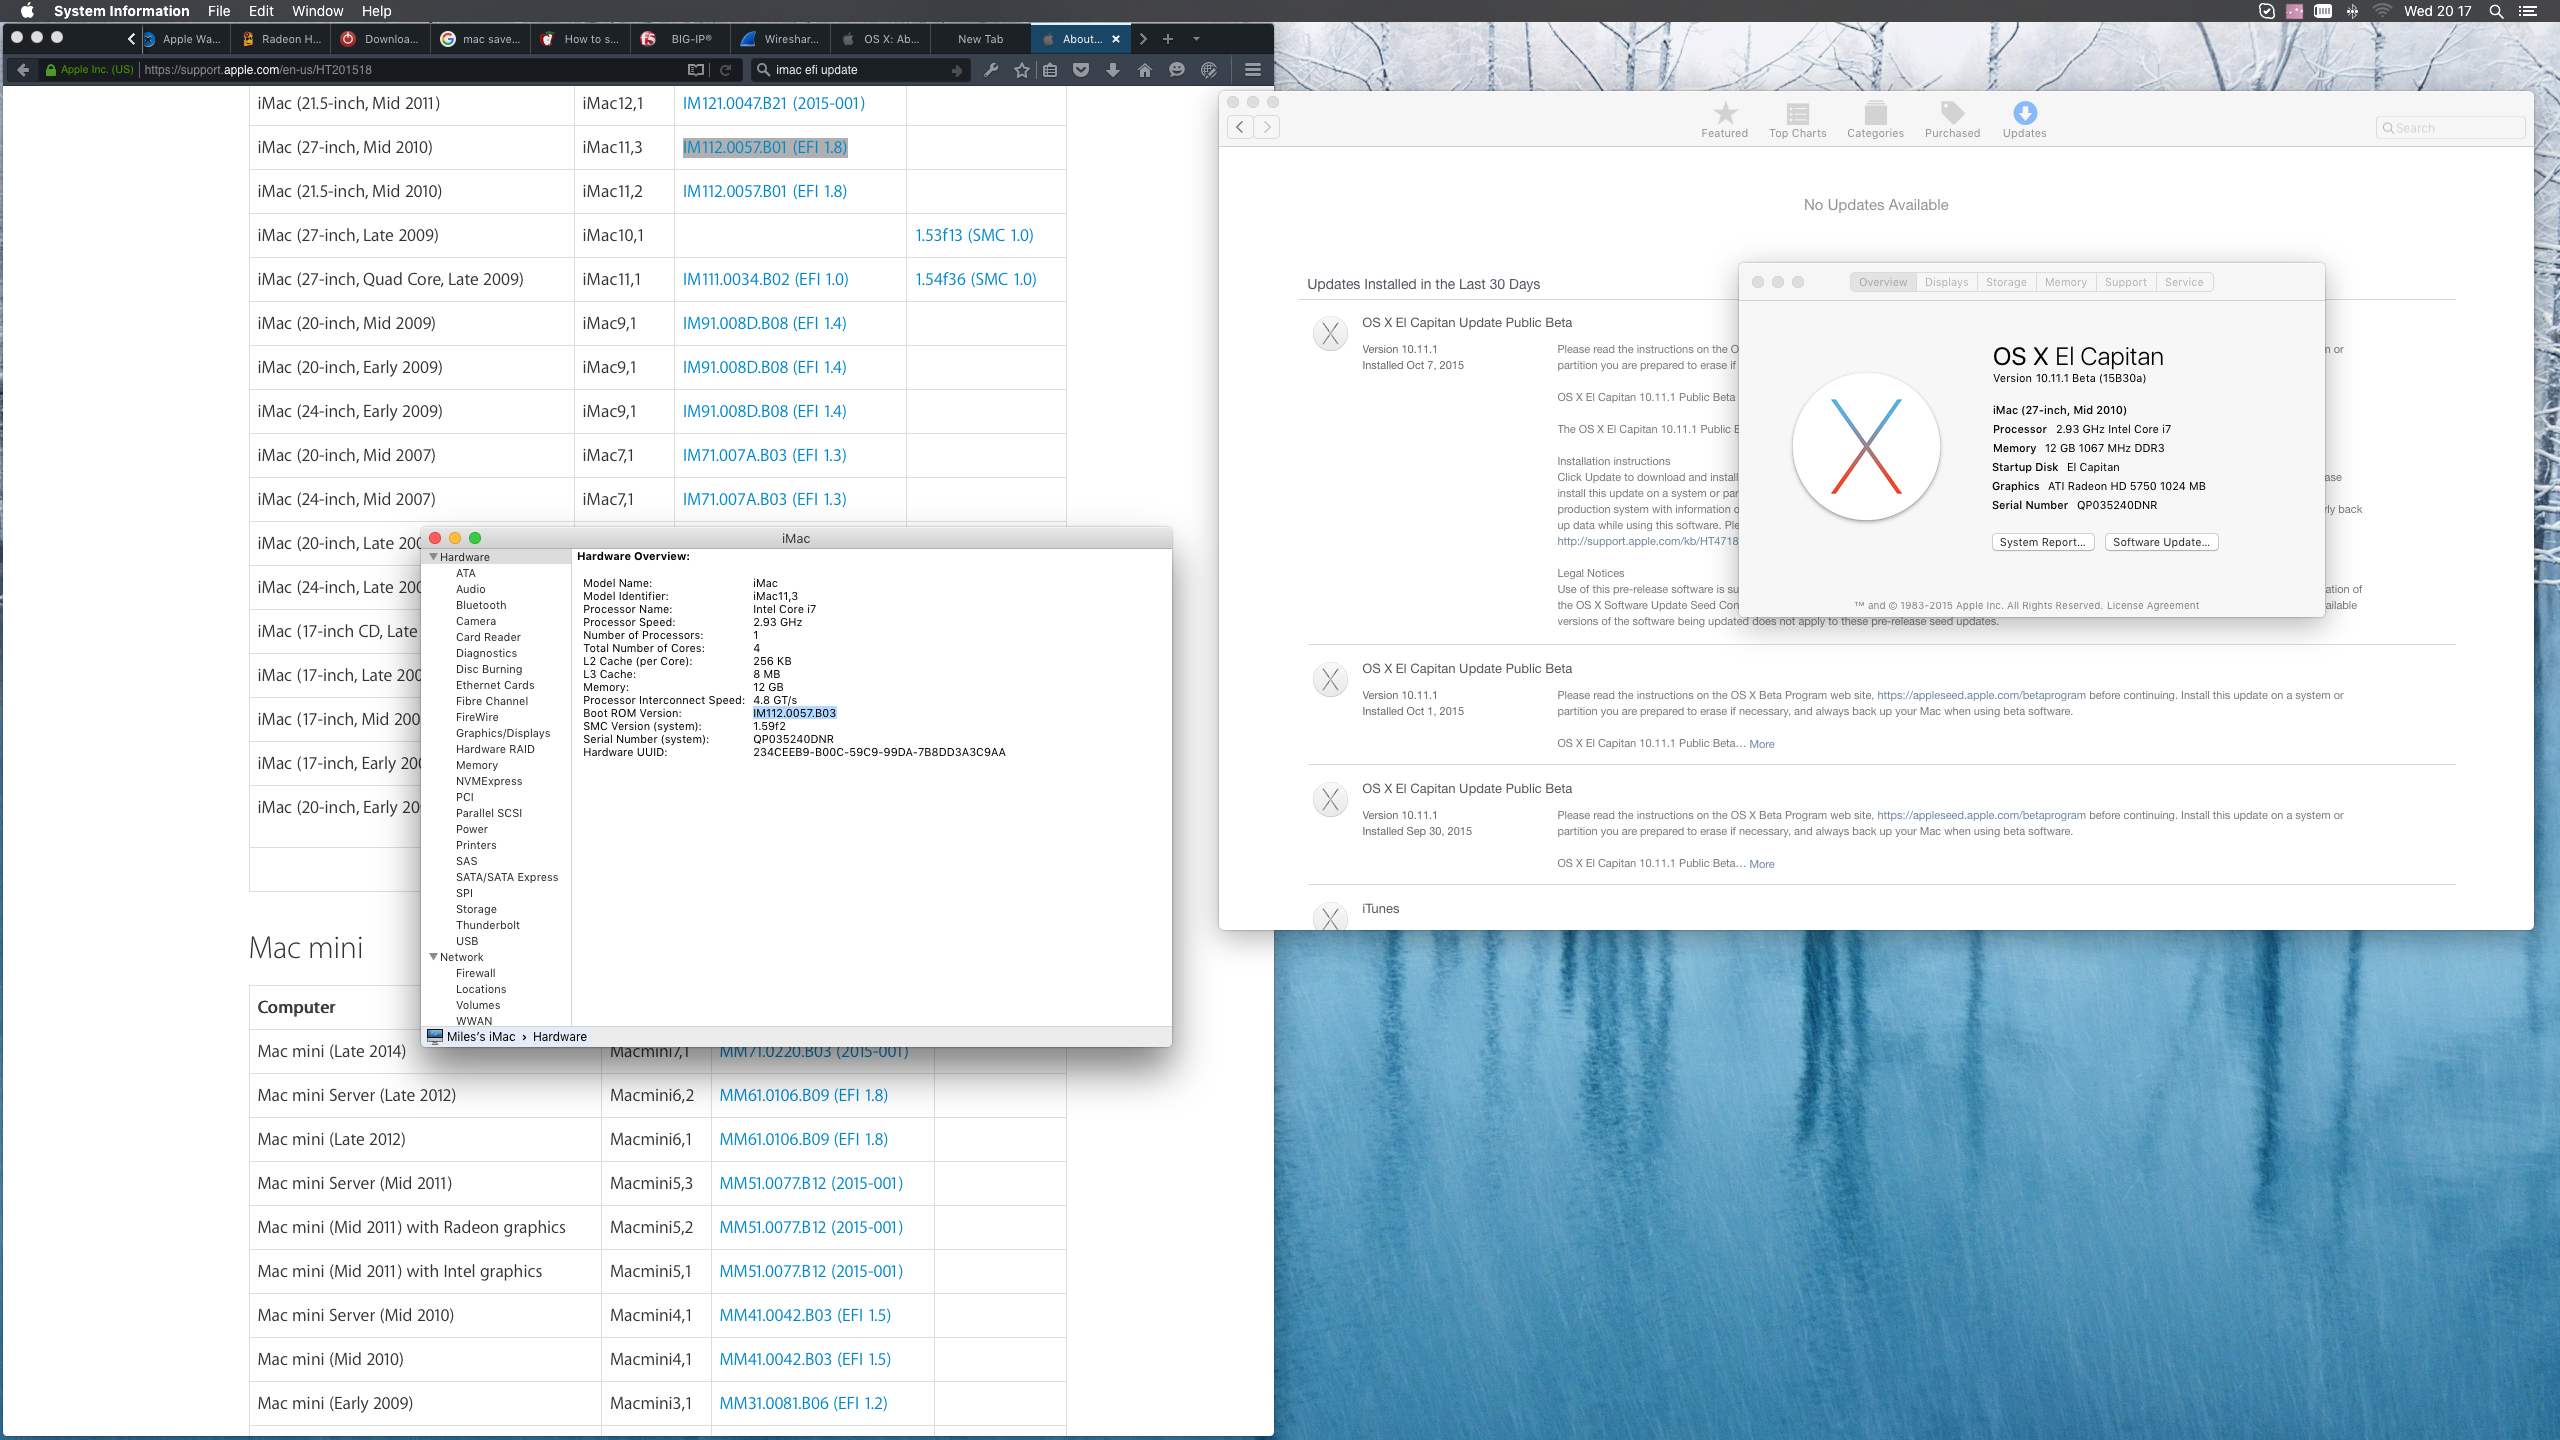
Task: Click the App Store back navigation arrow
Action: pos(1240,127)
